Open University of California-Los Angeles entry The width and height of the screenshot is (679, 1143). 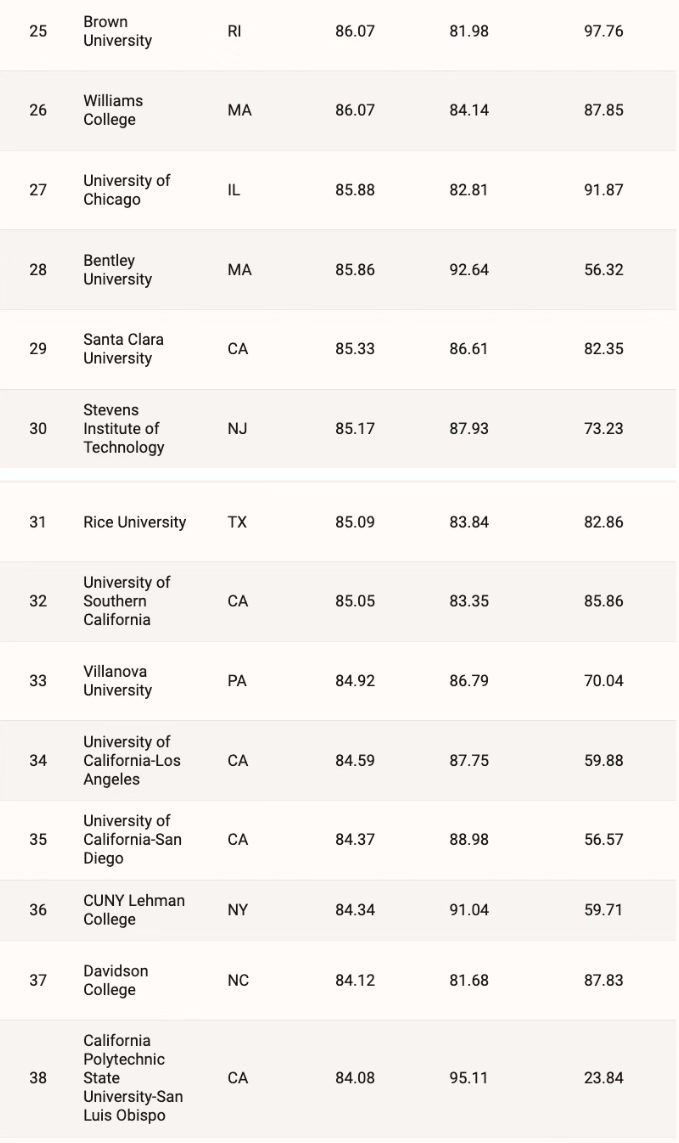click(x=132, y=760)
